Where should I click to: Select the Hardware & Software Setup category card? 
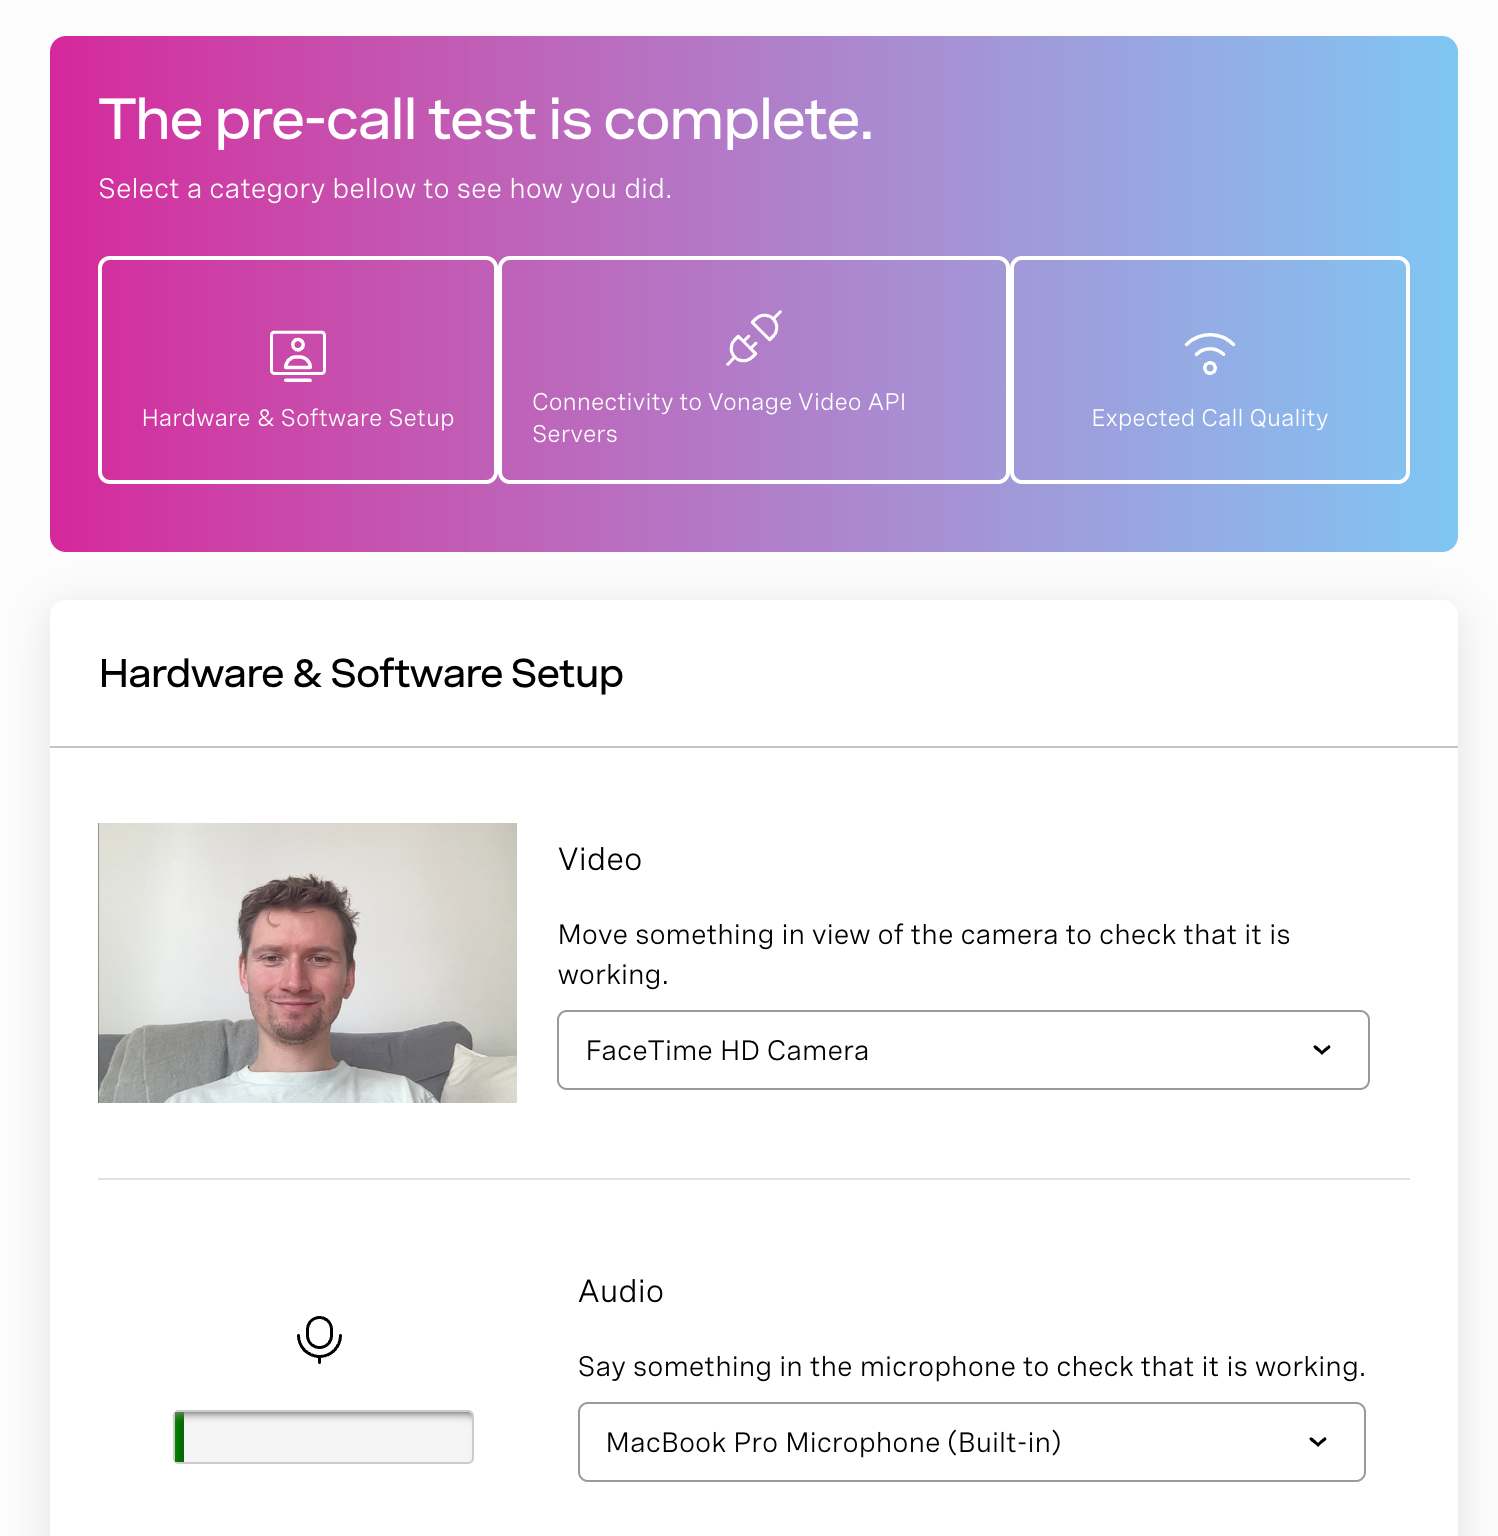click(298, 370)
